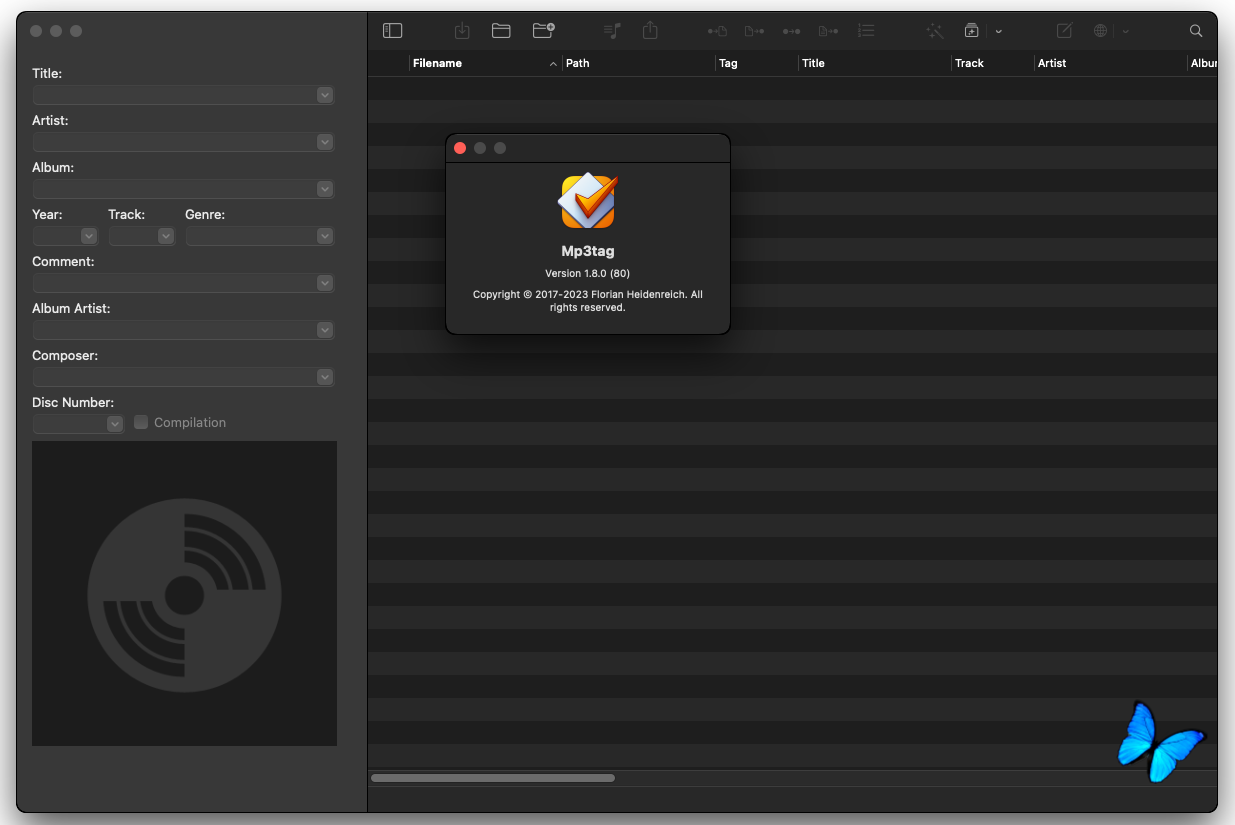Expand the Genre dropdown arrow

324,236
